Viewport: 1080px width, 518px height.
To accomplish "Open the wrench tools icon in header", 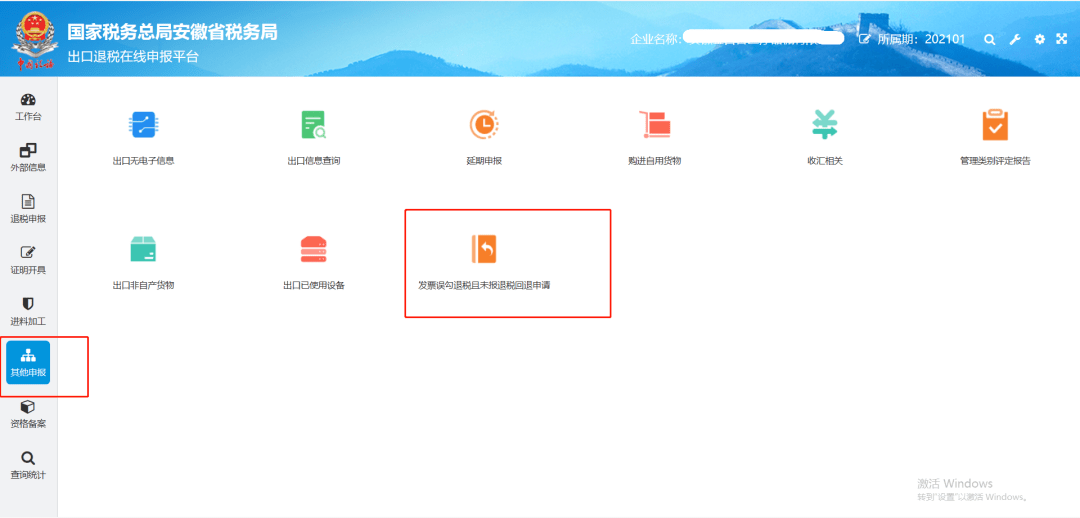I will coord(1014,39).
